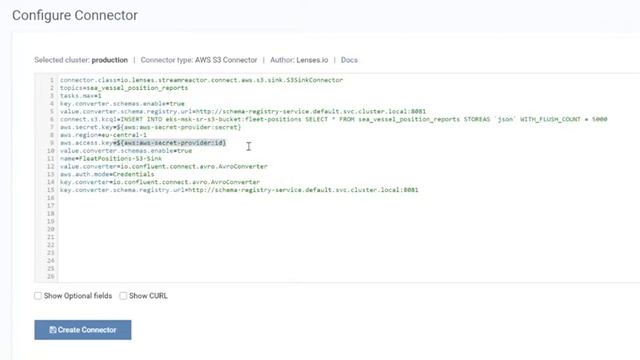Click line number 26 in the gutter

tap(51, 276)
